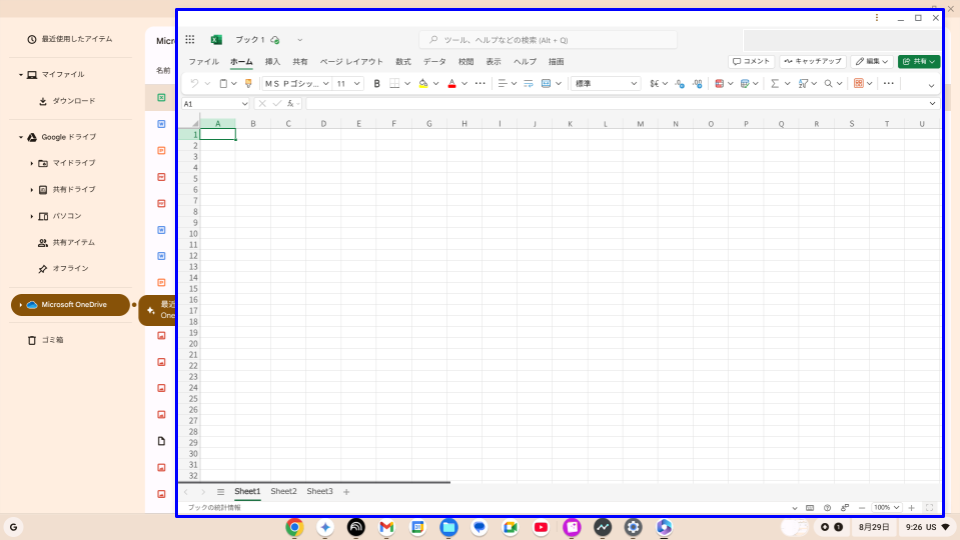Expand the Name Box dropdown arrow
The width and height of the screenshot is (960, 540).
pyautogui.click(x=245, y=104)
